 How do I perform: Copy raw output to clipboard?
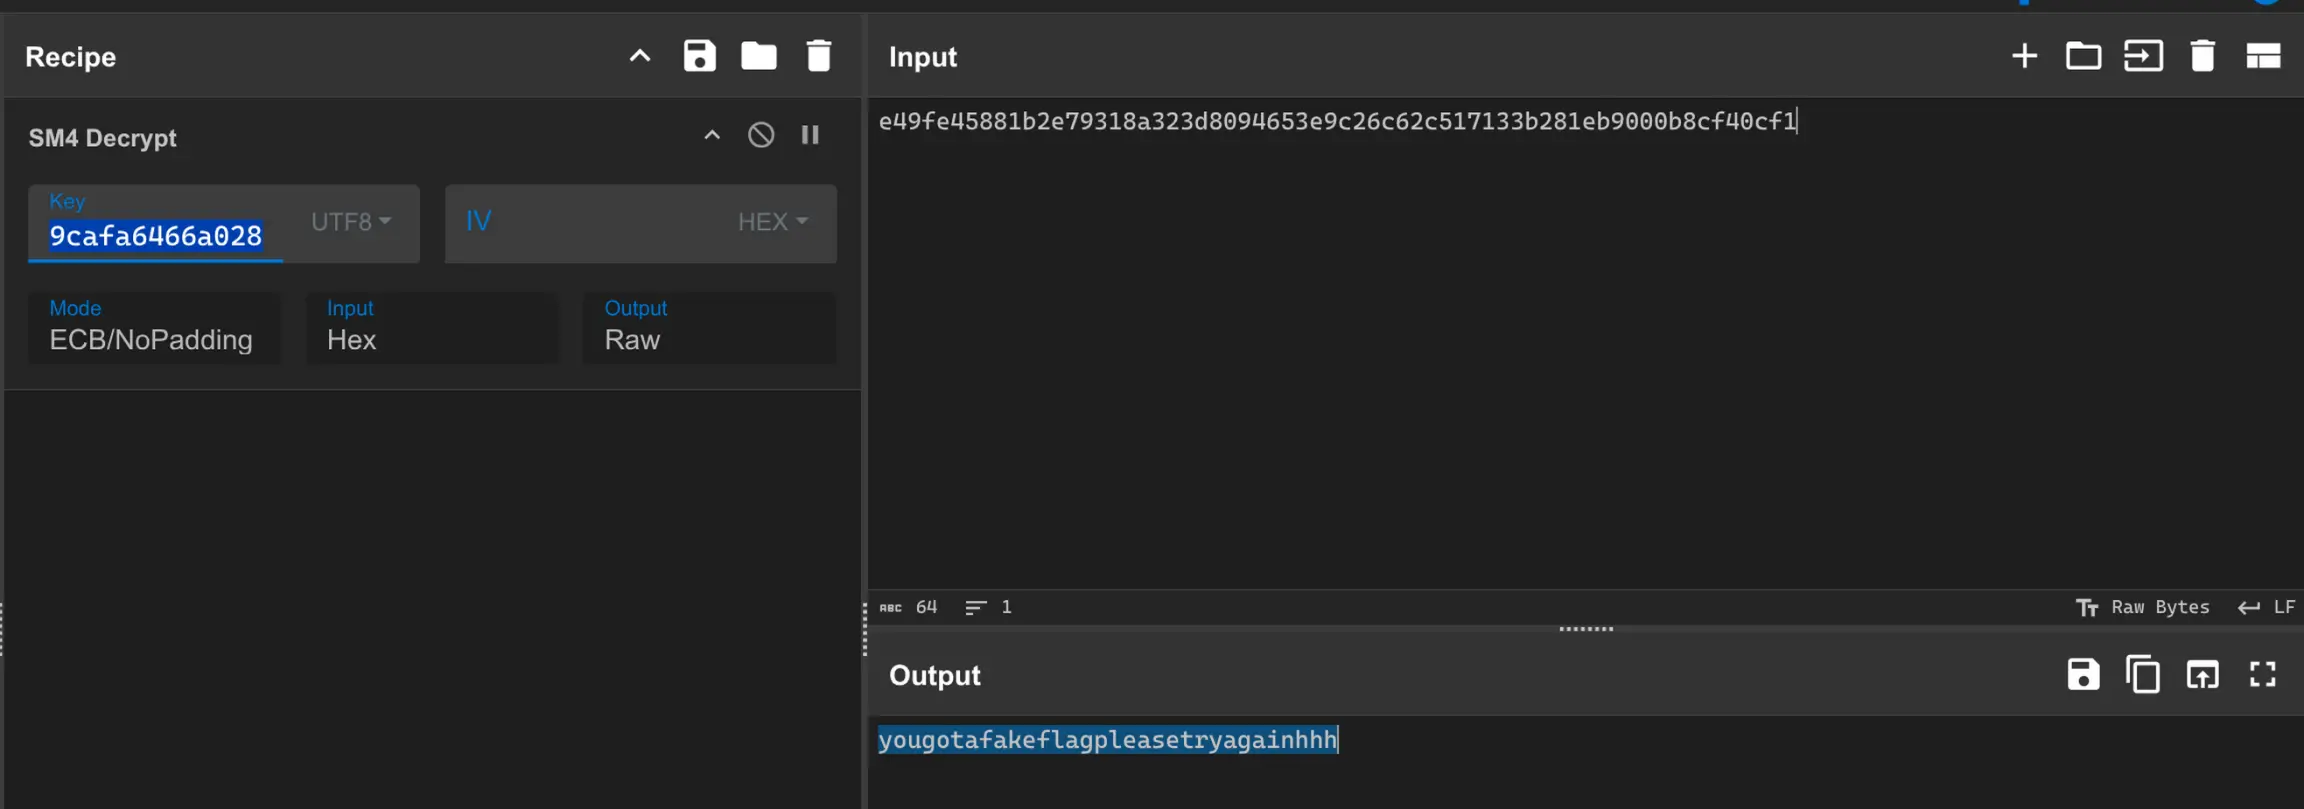point(2142,675)
